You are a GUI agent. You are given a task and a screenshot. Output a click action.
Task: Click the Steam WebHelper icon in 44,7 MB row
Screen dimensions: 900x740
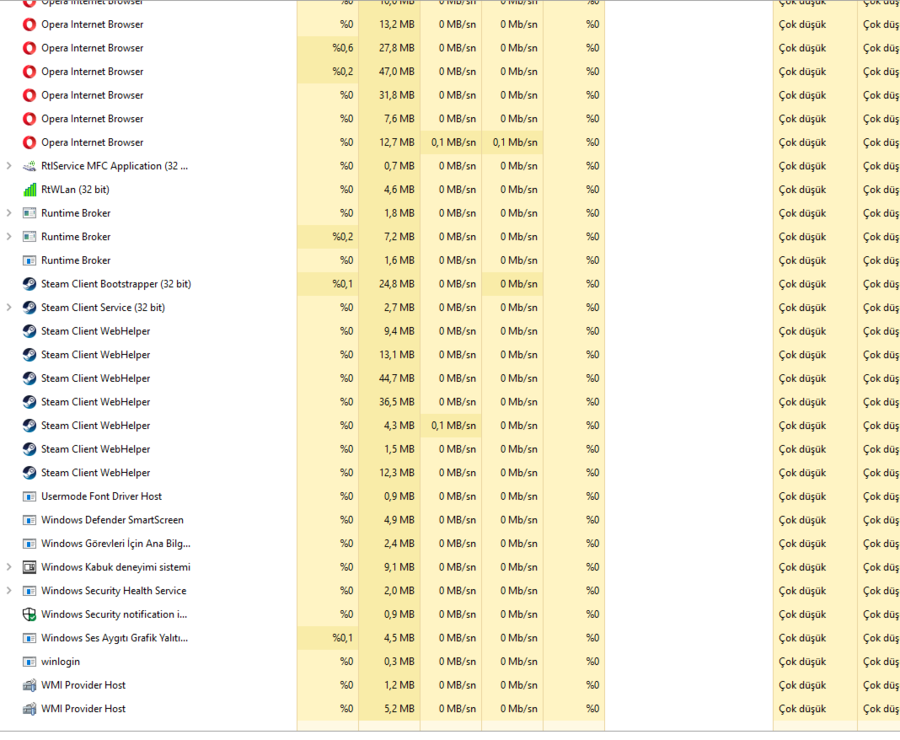pyautogui.click(x=29, y=378)
